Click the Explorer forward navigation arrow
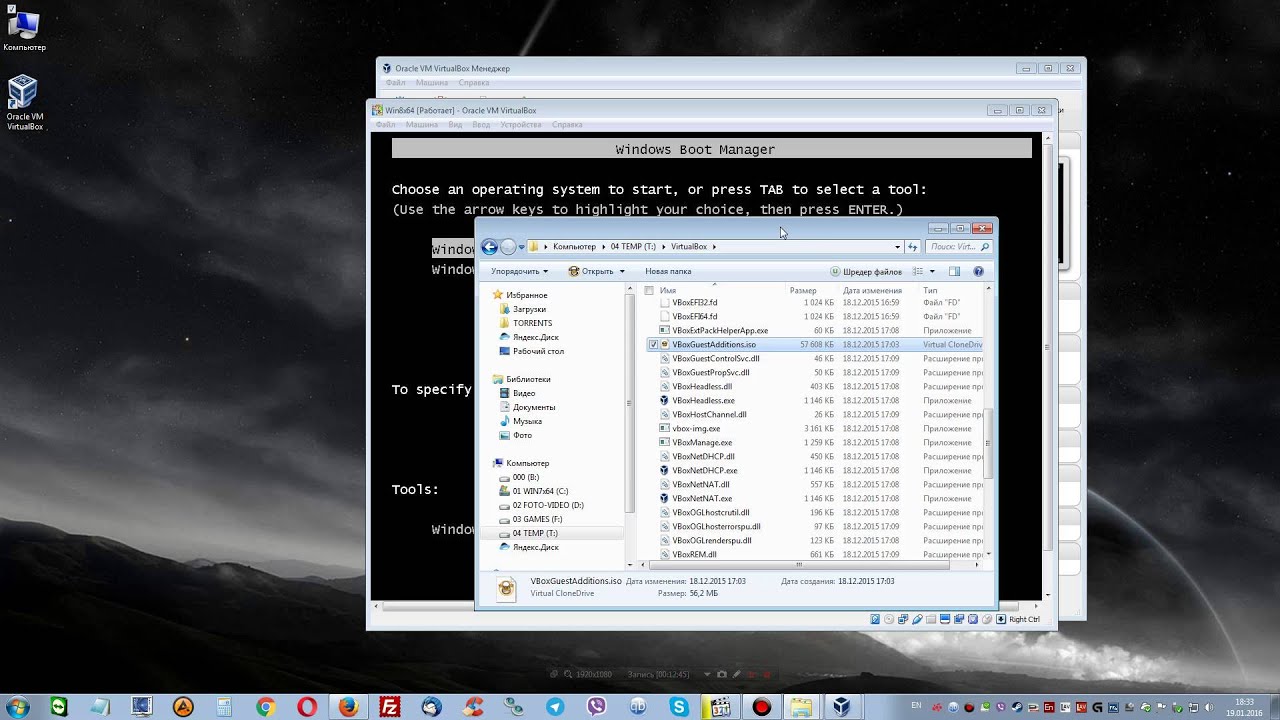The height and width of the screenshot is (720, 1280). 508,247
